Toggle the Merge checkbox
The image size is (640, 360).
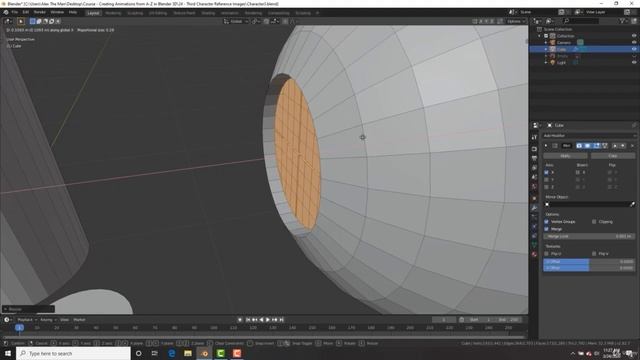coord(547,229)
